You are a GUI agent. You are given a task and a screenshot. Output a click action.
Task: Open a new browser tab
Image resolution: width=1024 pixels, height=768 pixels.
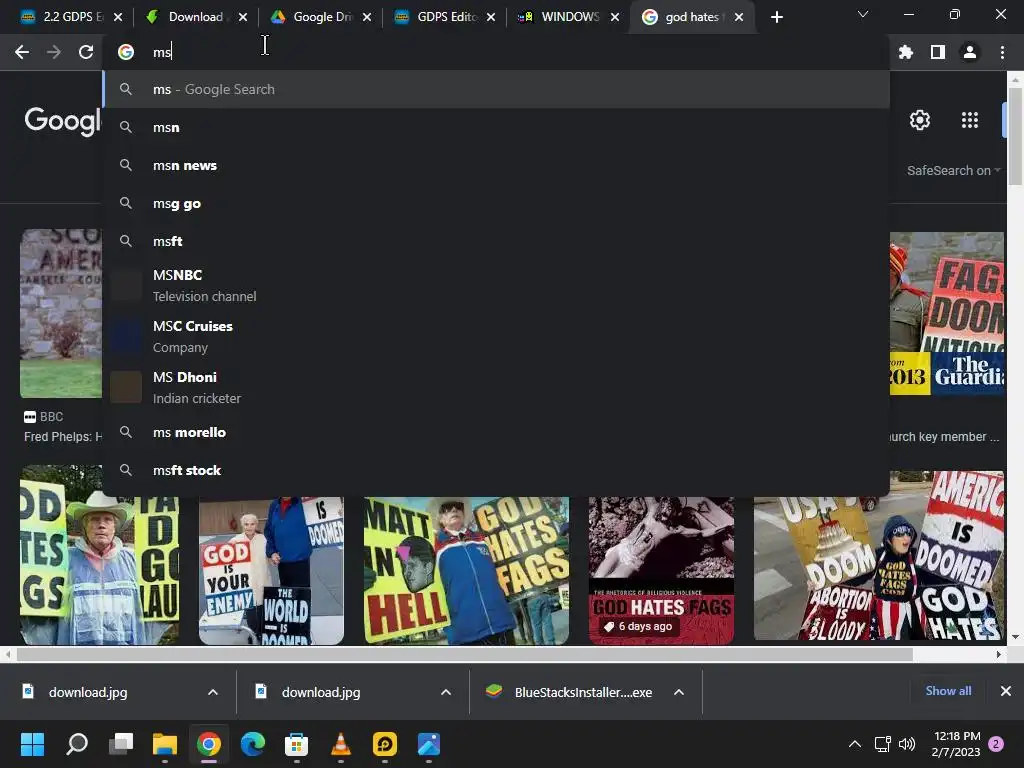[776, 17]
